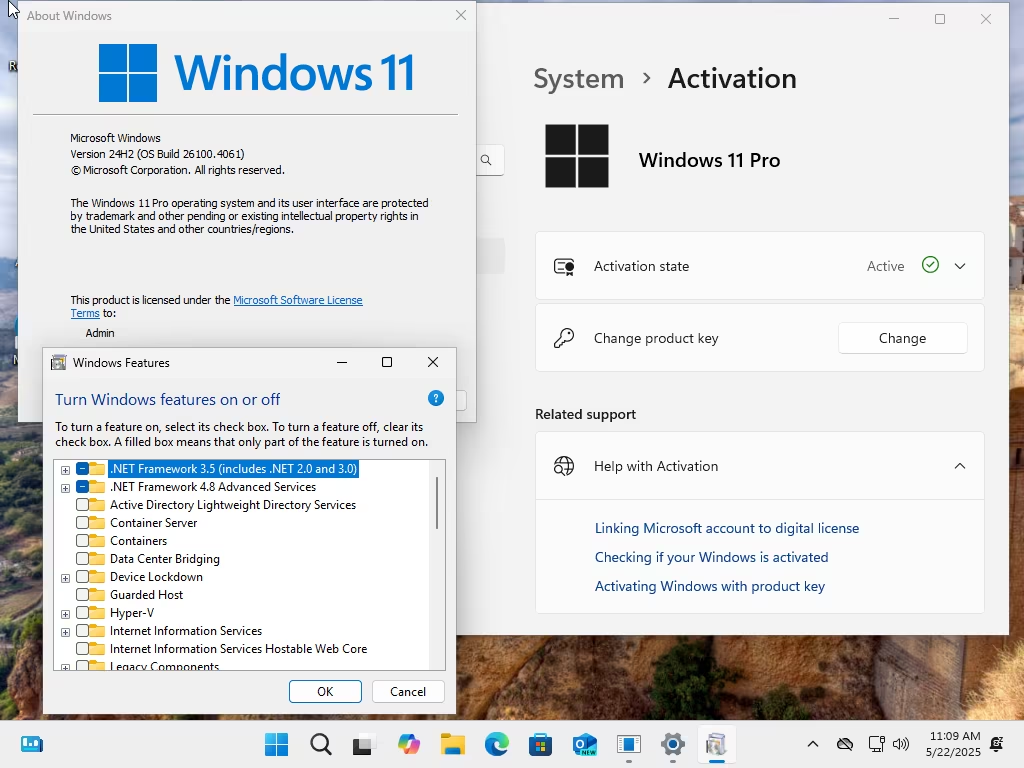This screenshot has height=768, width=1024.
Task: Open Outlook (new) from taskbar
Action: coord(584,744)
